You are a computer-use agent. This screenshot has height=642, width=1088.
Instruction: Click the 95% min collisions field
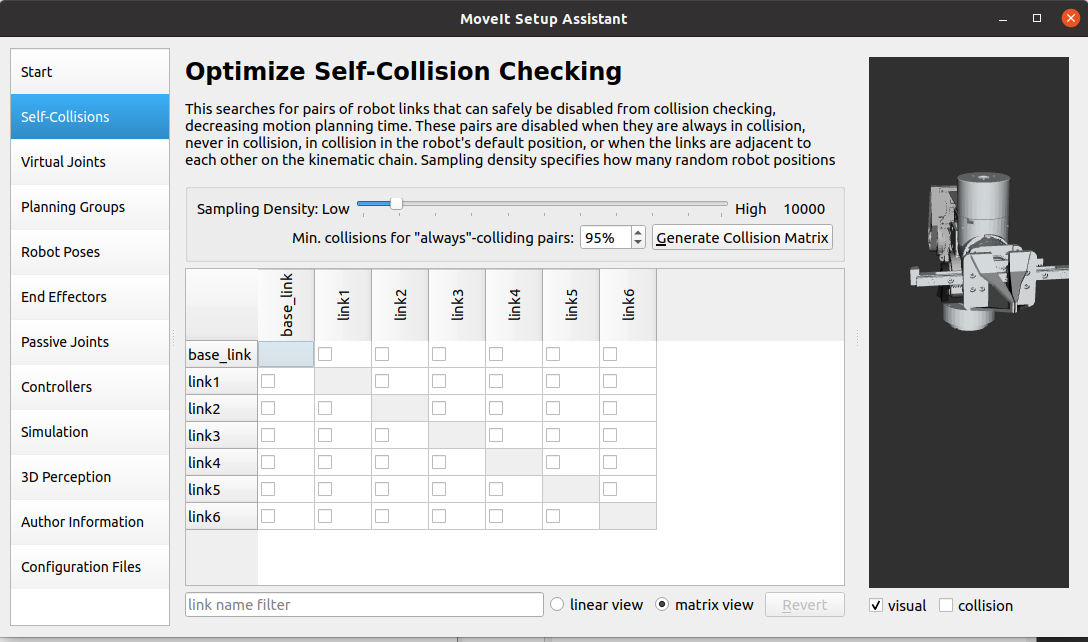coord(606,237)
